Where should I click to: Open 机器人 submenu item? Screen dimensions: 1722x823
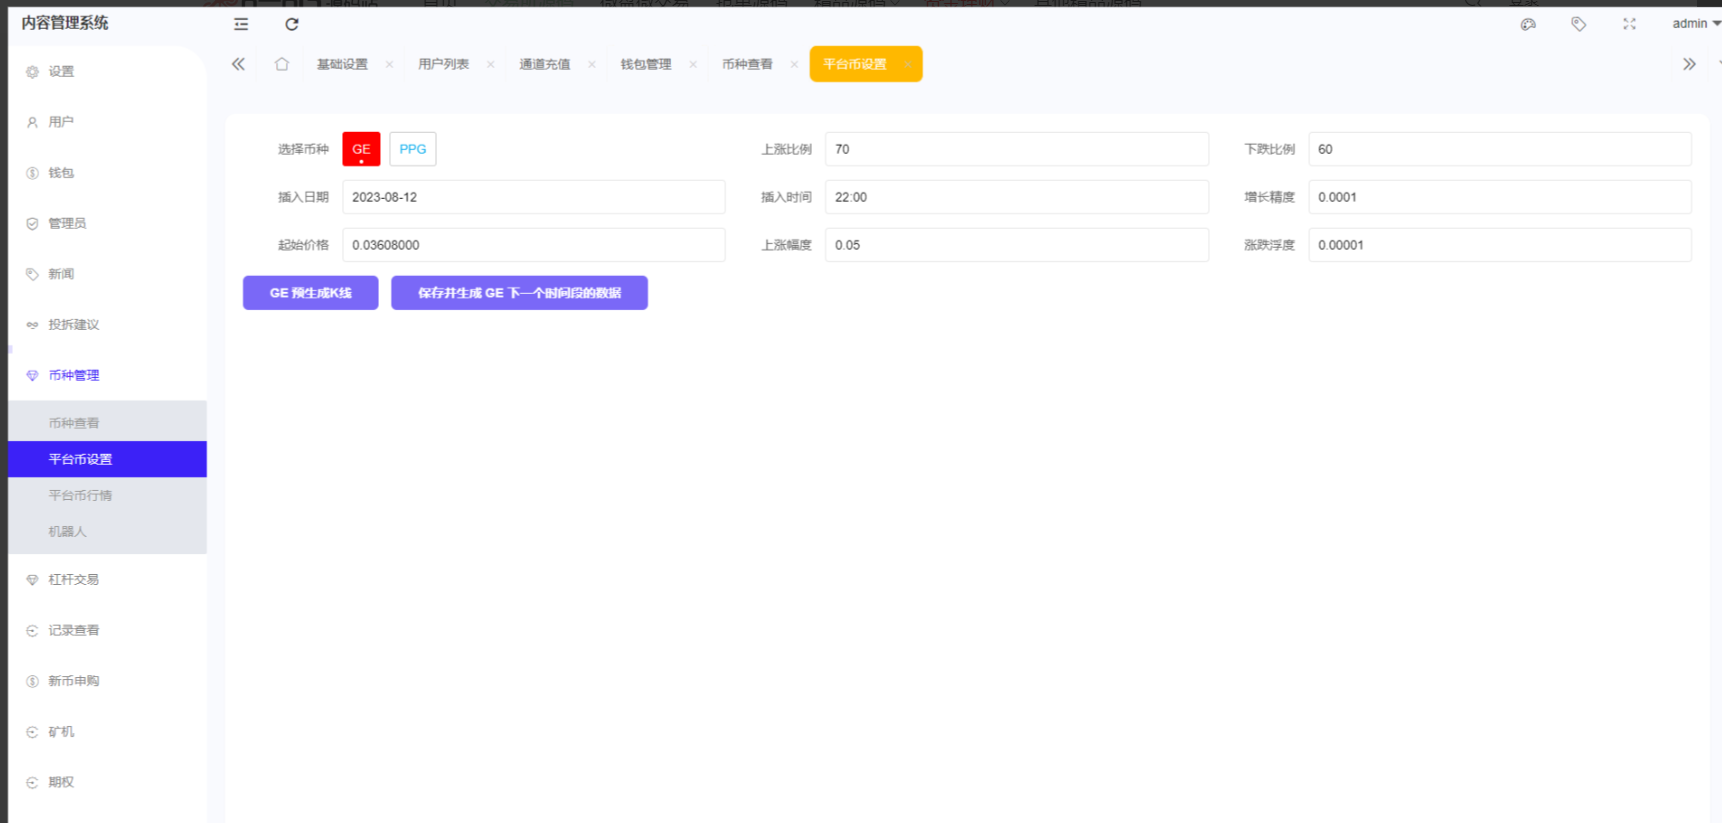[107, 531]
